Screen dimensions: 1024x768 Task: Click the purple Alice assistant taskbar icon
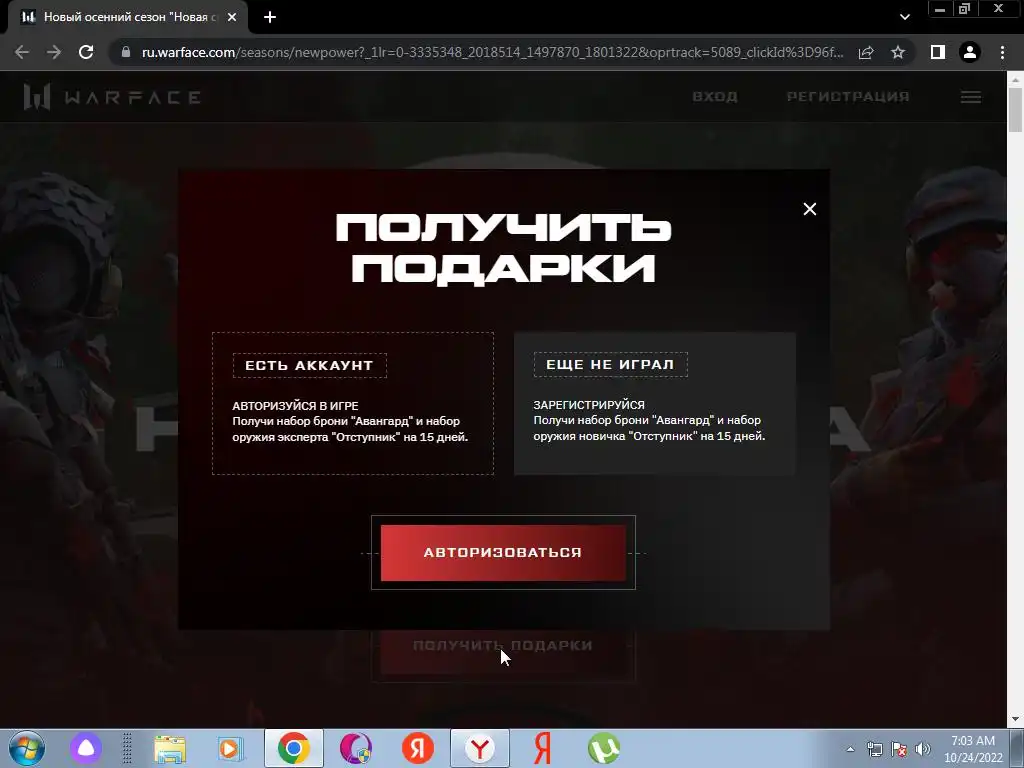86,748
